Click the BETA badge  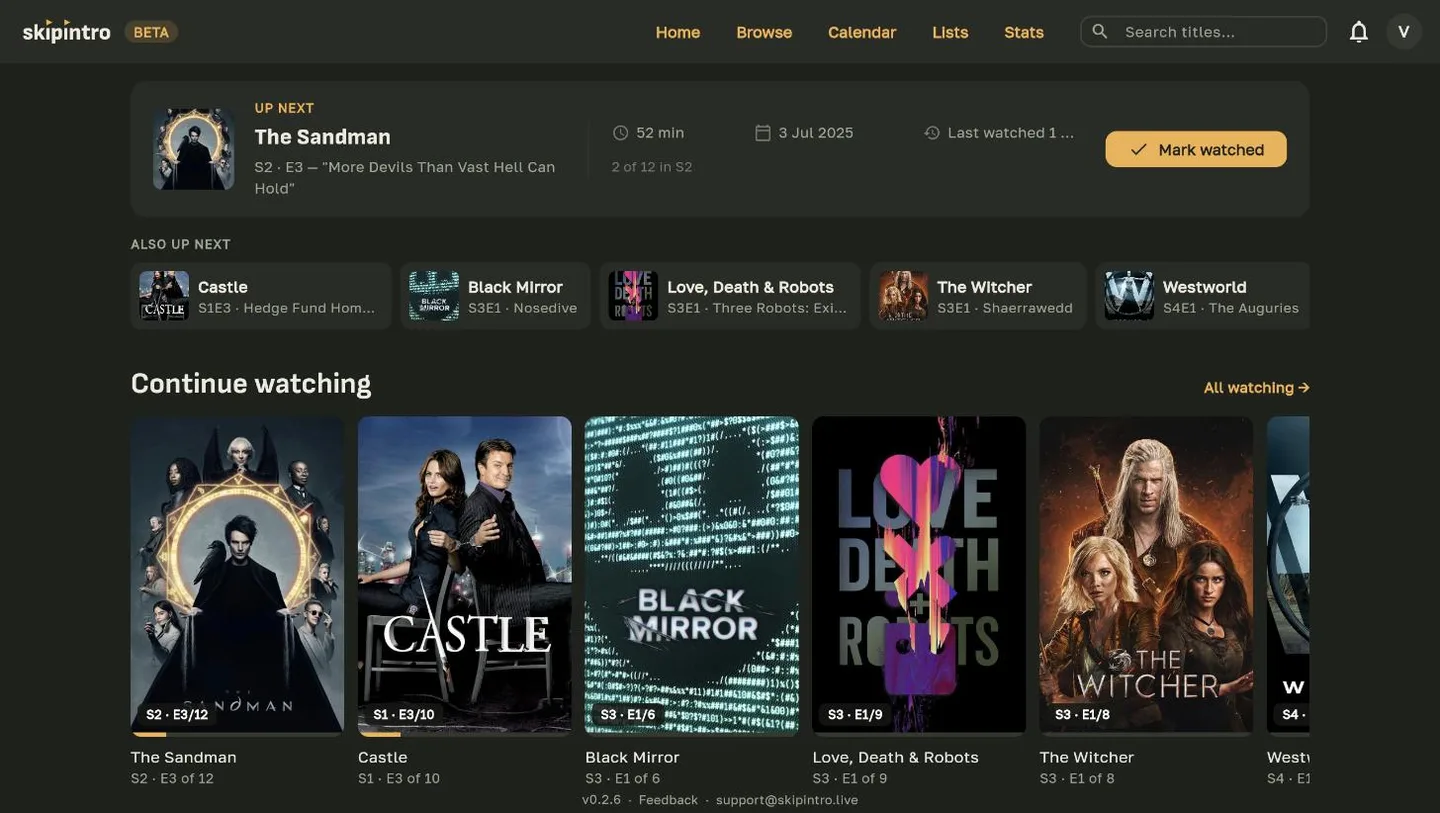click(x=151, y=32)
